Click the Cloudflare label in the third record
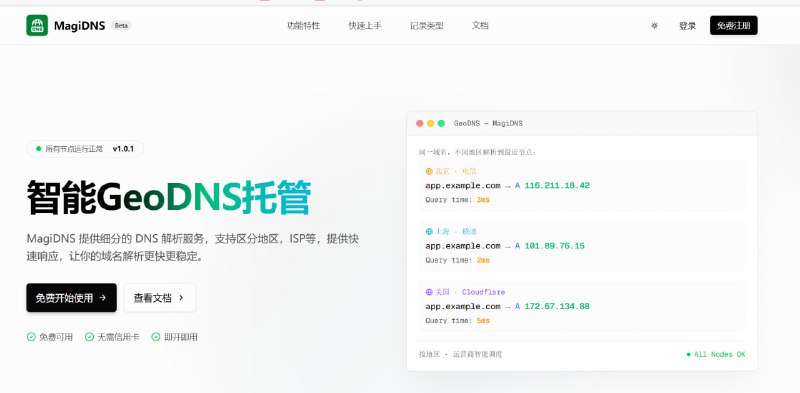 click(x=483, y=292)
